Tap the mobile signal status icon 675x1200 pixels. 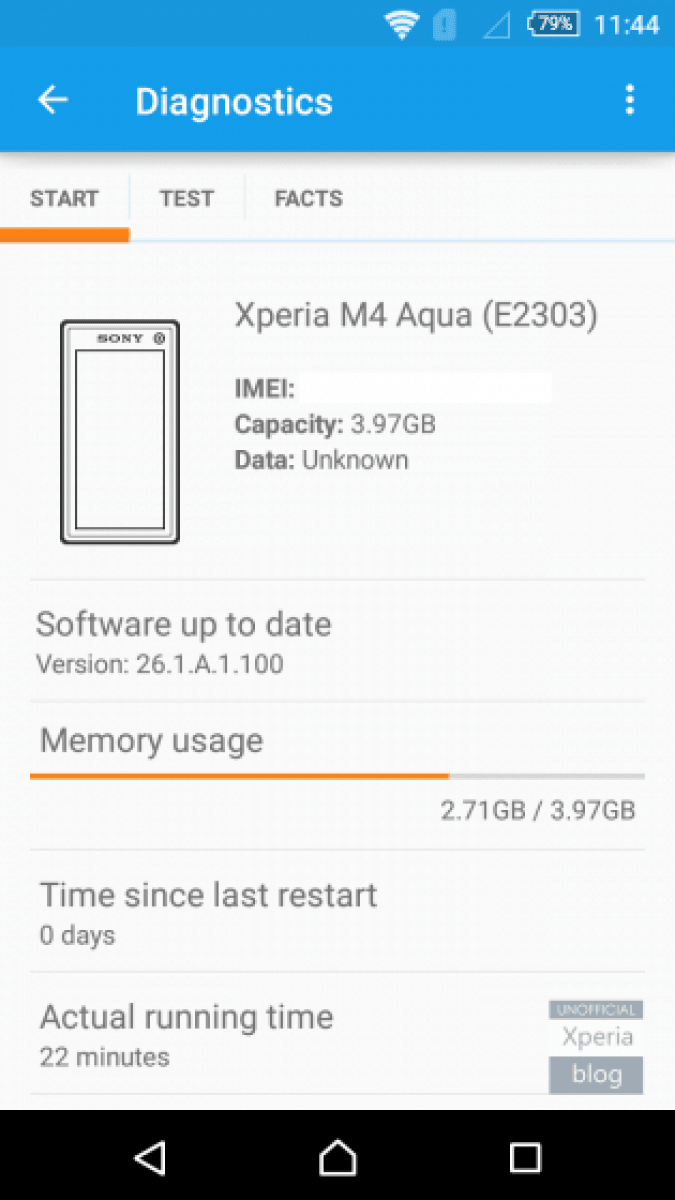pos(496,24)
